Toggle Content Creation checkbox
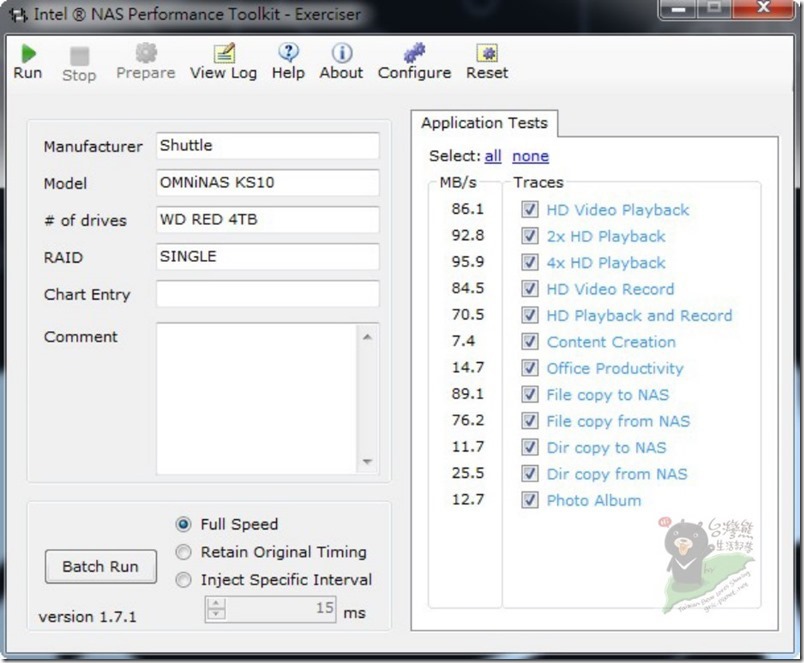 click(x=530, y=341)
